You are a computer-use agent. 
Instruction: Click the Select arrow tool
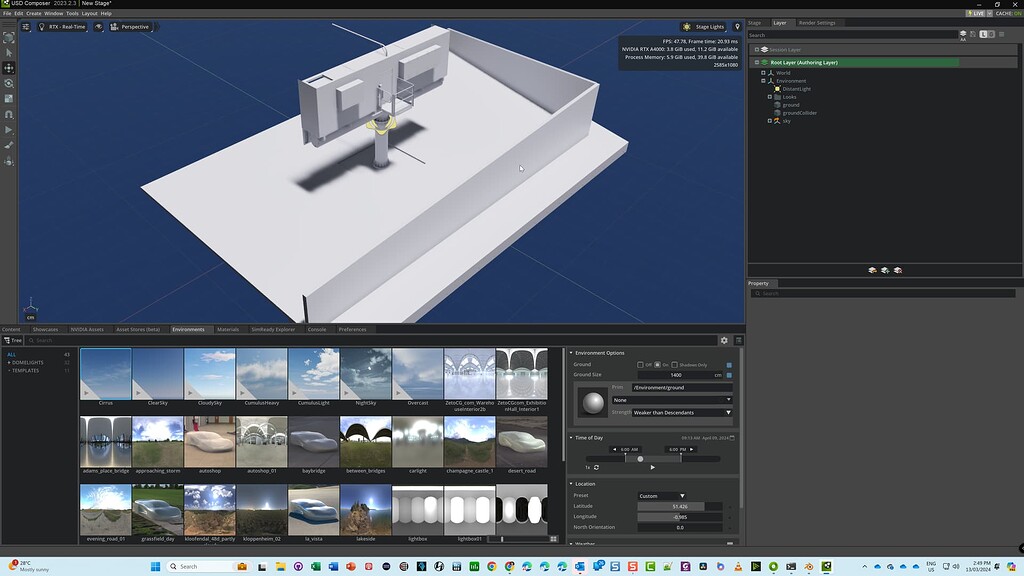click(x=9, y=52)
